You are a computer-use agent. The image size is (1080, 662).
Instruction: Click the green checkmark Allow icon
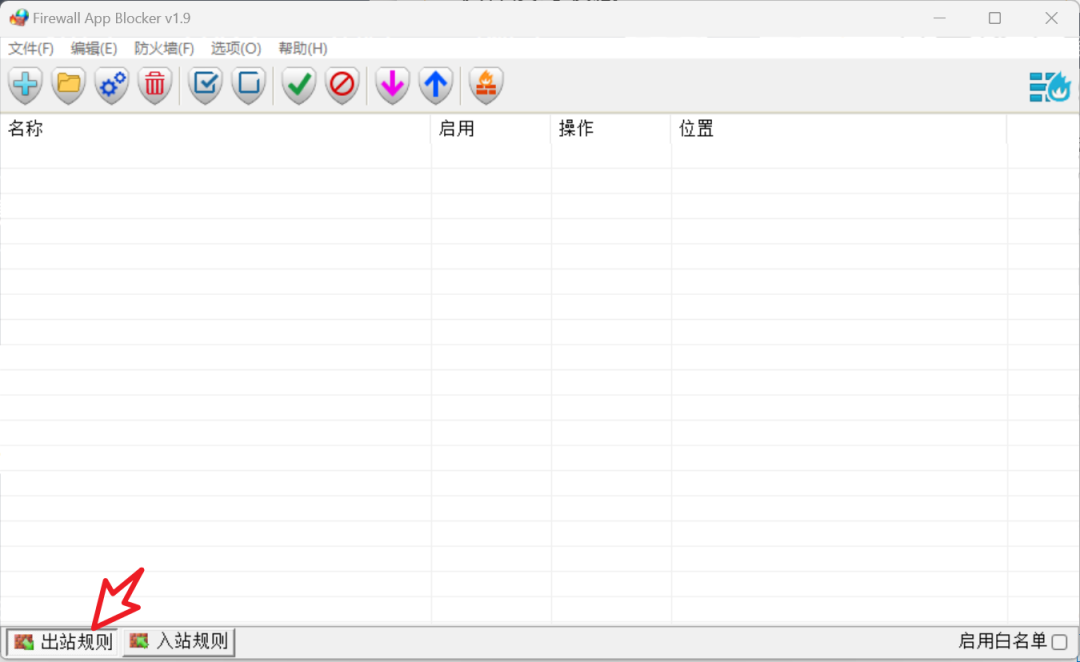point(298,85)
